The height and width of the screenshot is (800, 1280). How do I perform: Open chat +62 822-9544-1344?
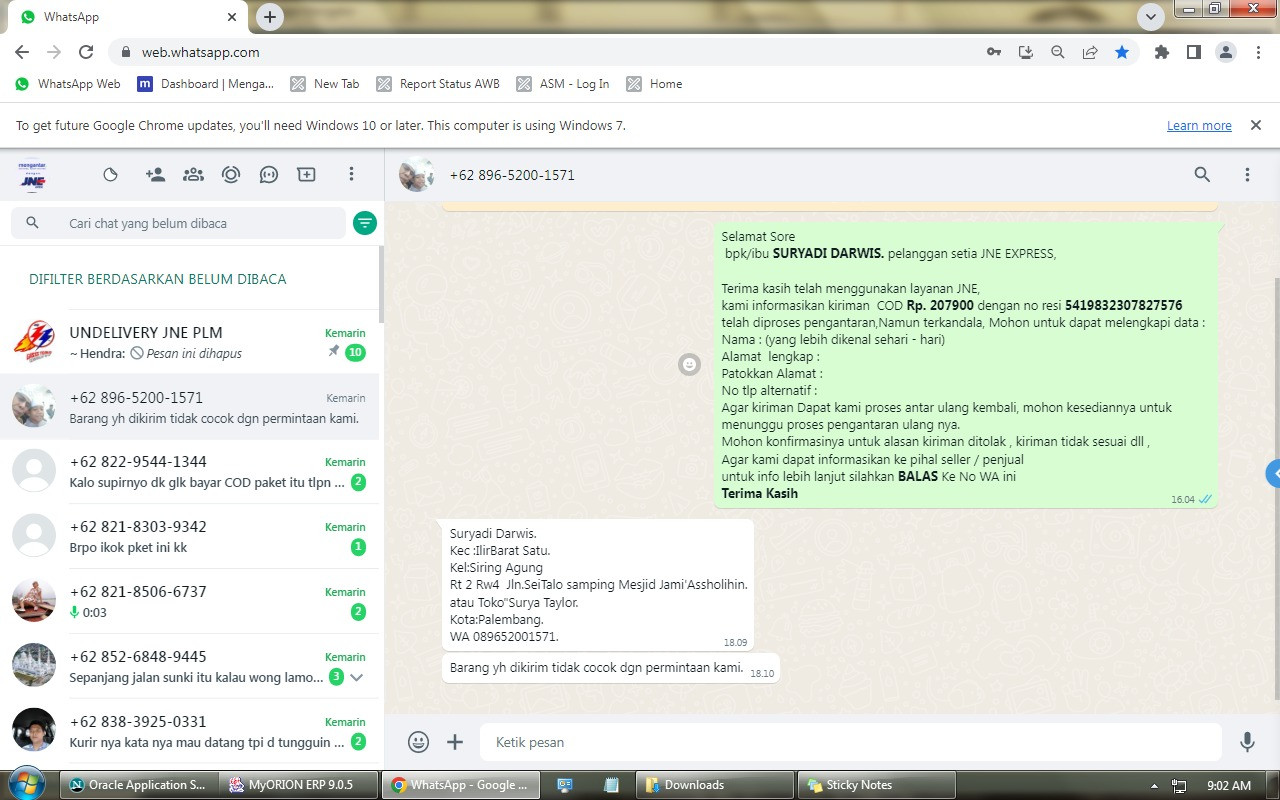tap(190, 471)
